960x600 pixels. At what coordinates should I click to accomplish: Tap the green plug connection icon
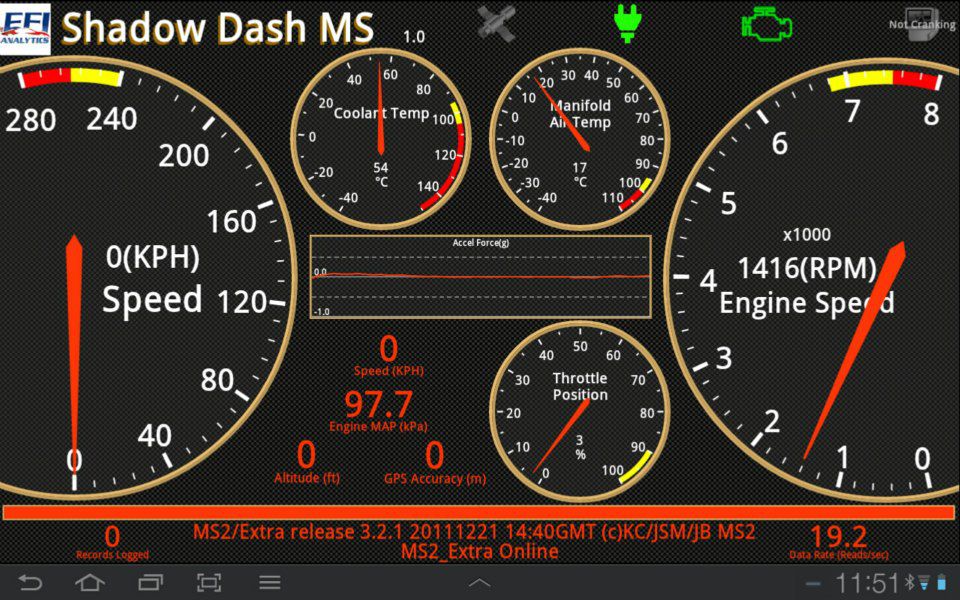click(x=627, y=24)
